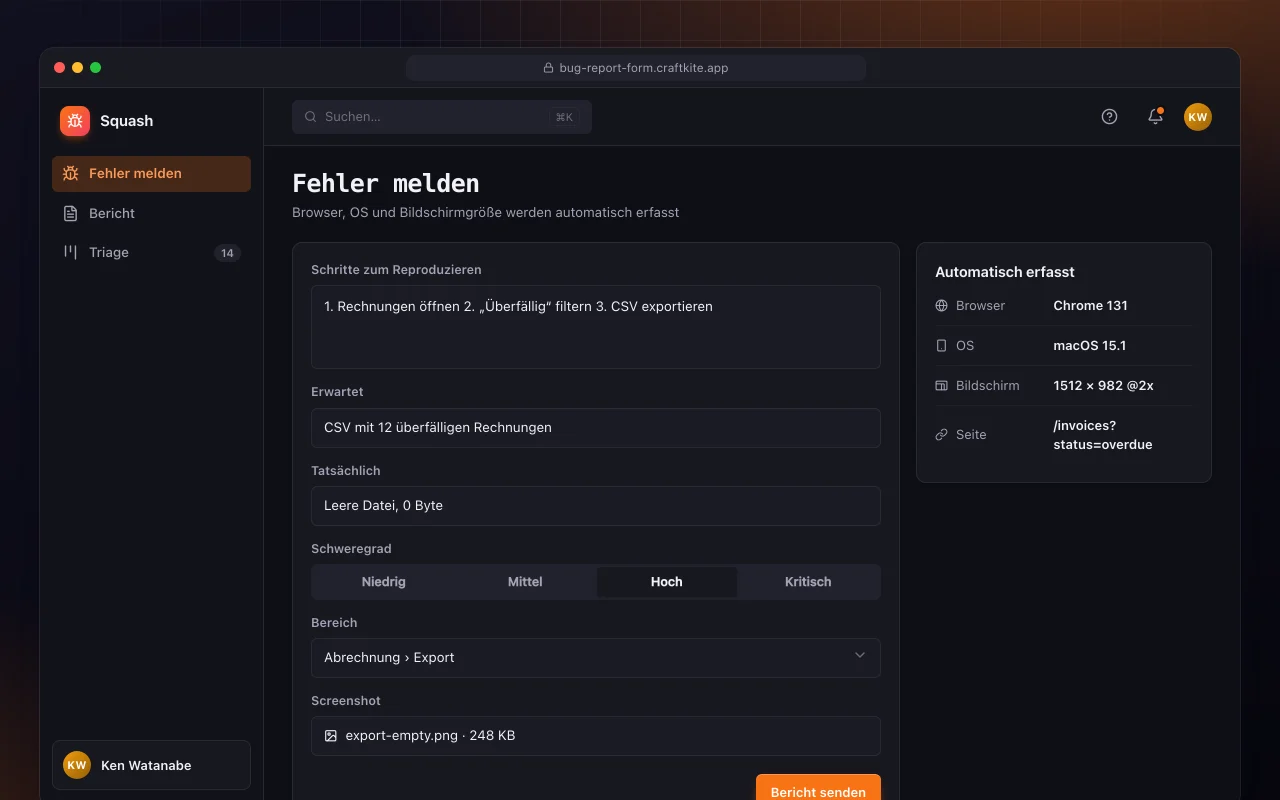Click the ⌘K shortcut hint

(x=564, y=117)
